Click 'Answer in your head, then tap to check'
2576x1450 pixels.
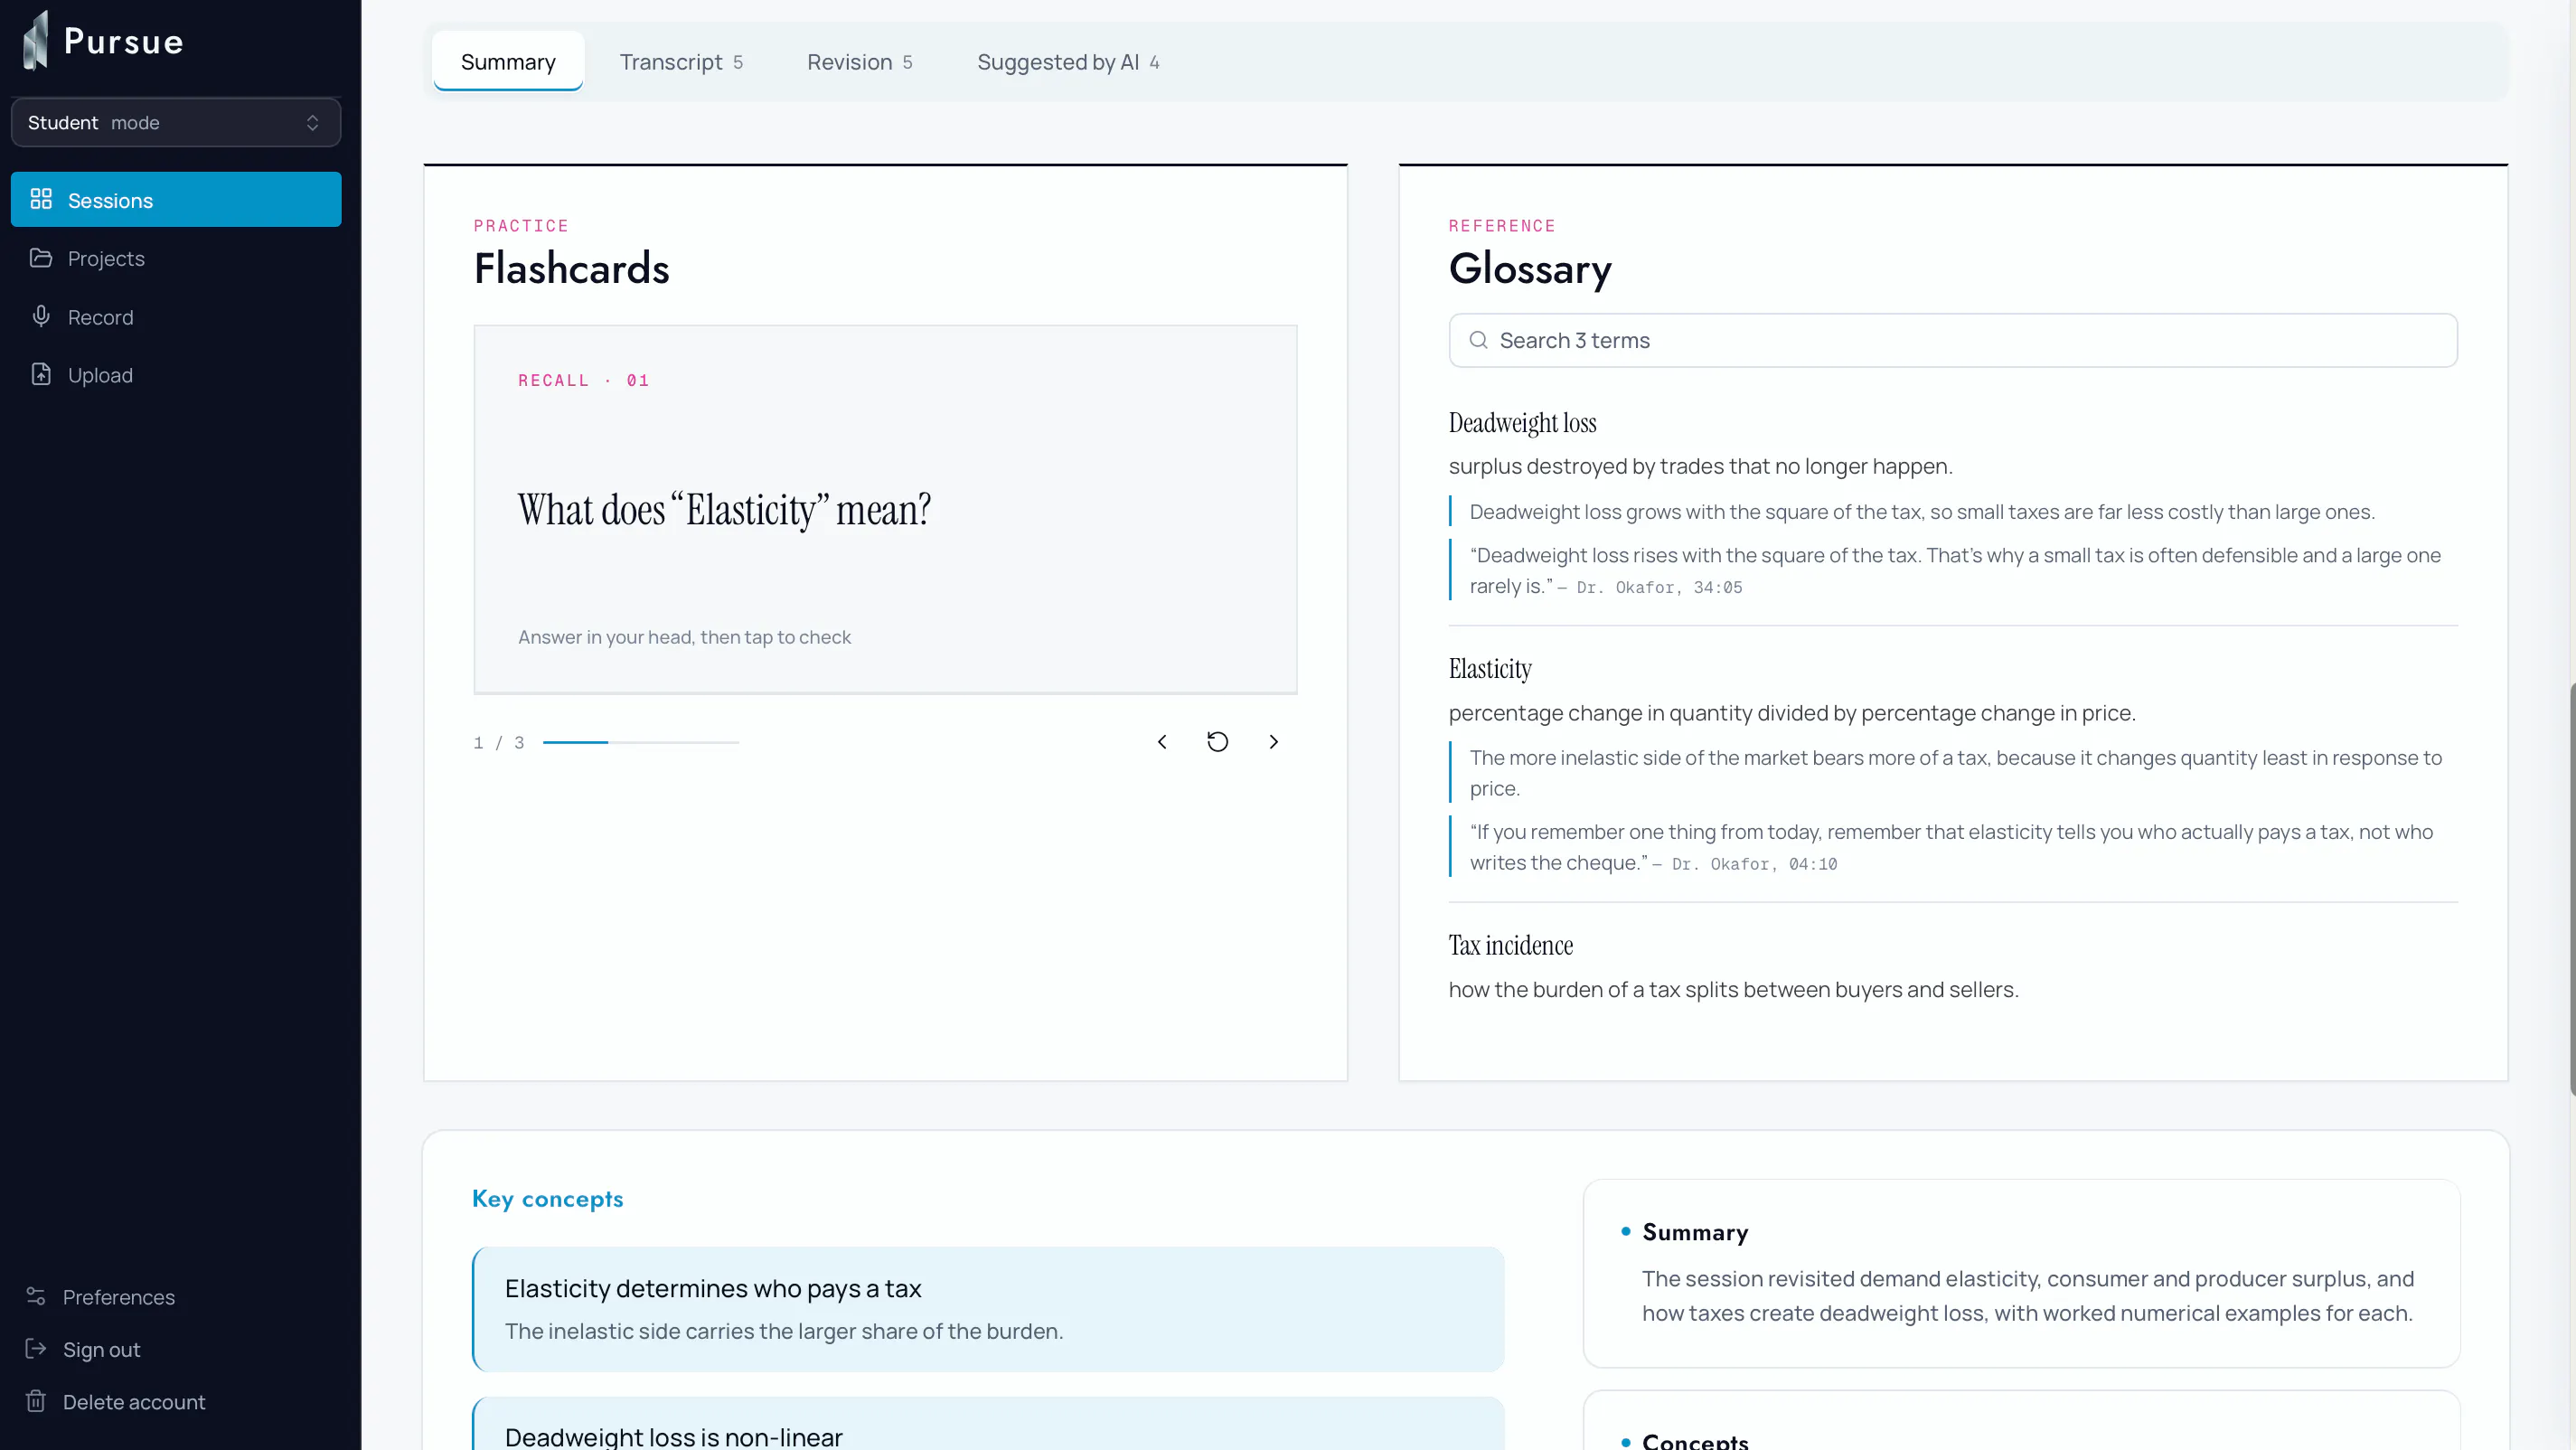(x=684, y=637)
